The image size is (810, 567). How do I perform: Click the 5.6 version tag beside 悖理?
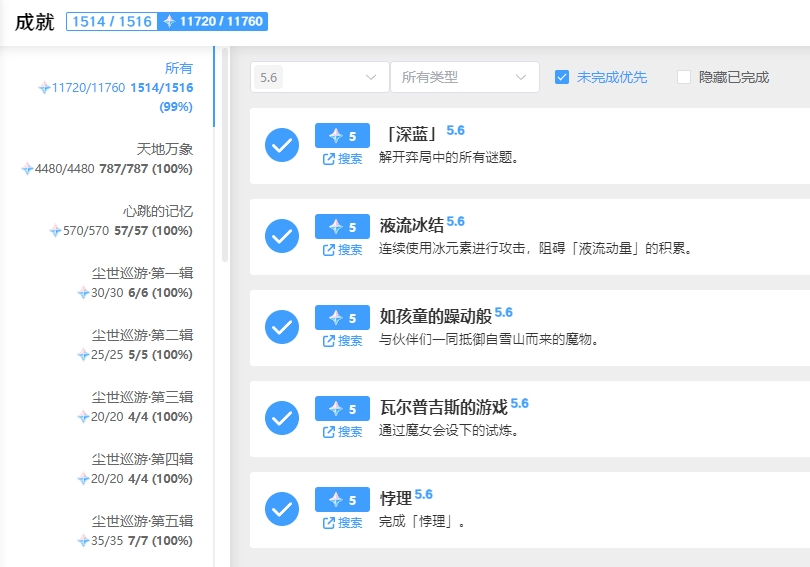(424, 494)
